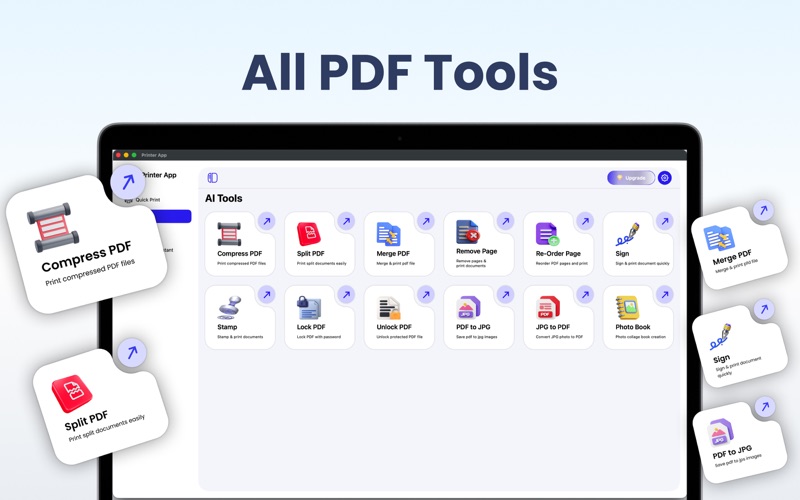Click the floating Sign card on the right
The height and width of the screenshot is (500, 800).
tap(740, 347)
